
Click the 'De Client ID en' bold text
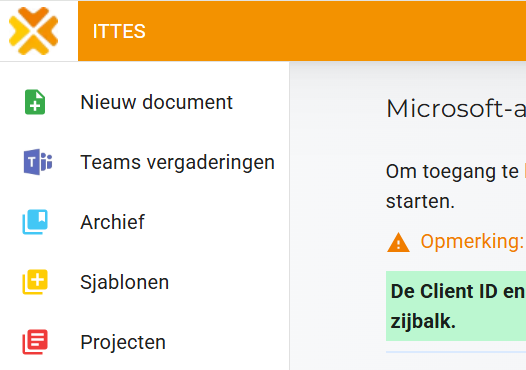pyautogui.click(x=458, y=291)
